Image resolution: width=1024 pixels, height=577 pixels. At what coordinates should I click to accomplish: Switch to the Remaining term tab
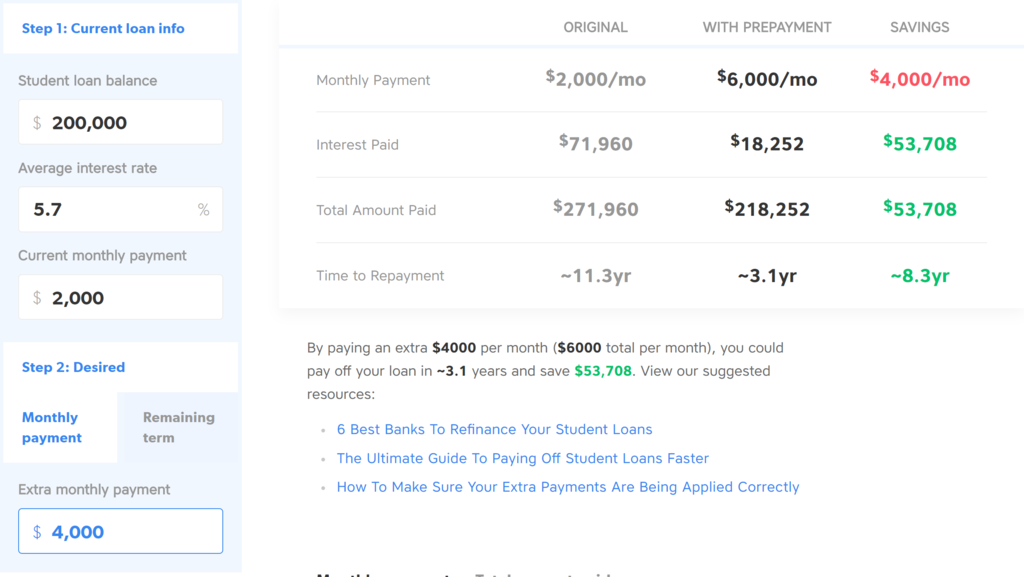click(x=179, y=428)
